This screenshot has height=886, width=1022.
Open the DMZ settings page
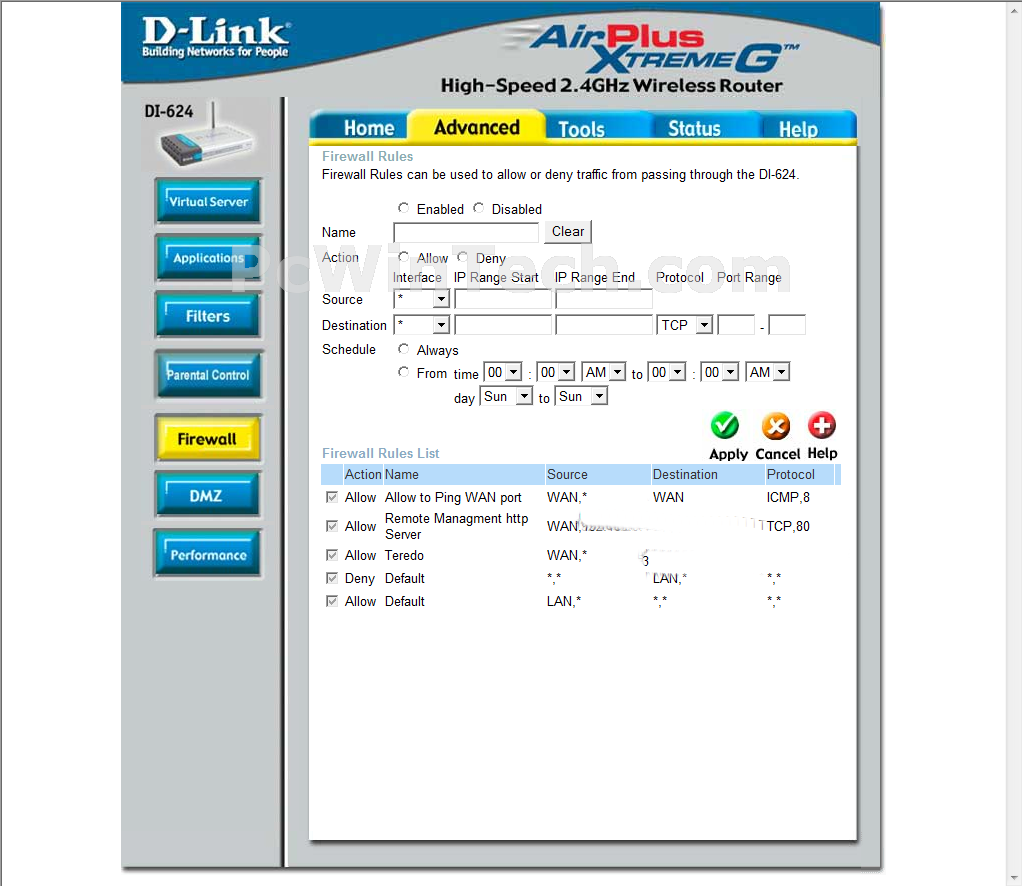pyautogui.click(x=208, y=495)
